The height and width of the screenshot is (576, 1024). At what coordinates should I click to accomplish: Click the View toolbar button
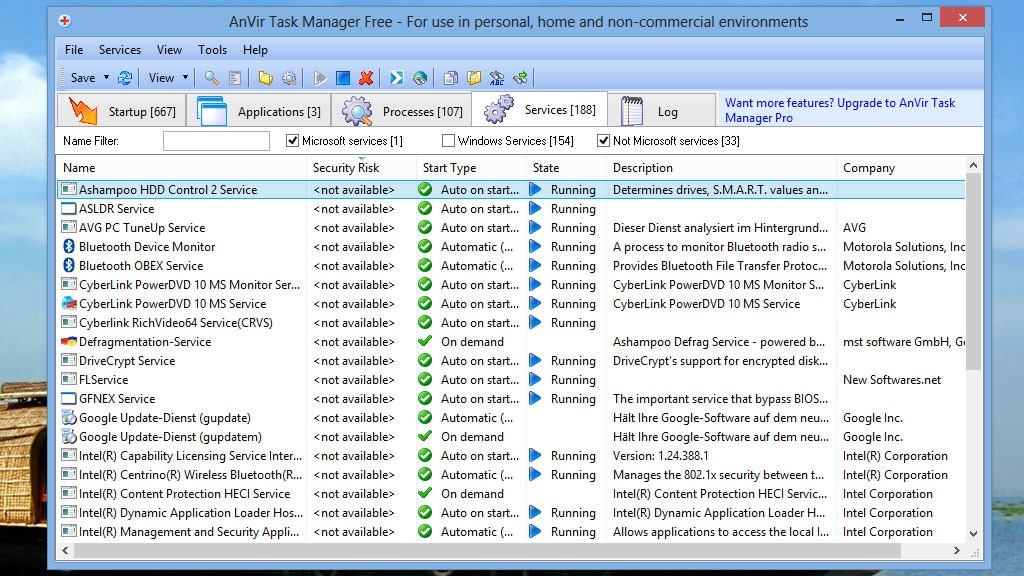point(161,78)
